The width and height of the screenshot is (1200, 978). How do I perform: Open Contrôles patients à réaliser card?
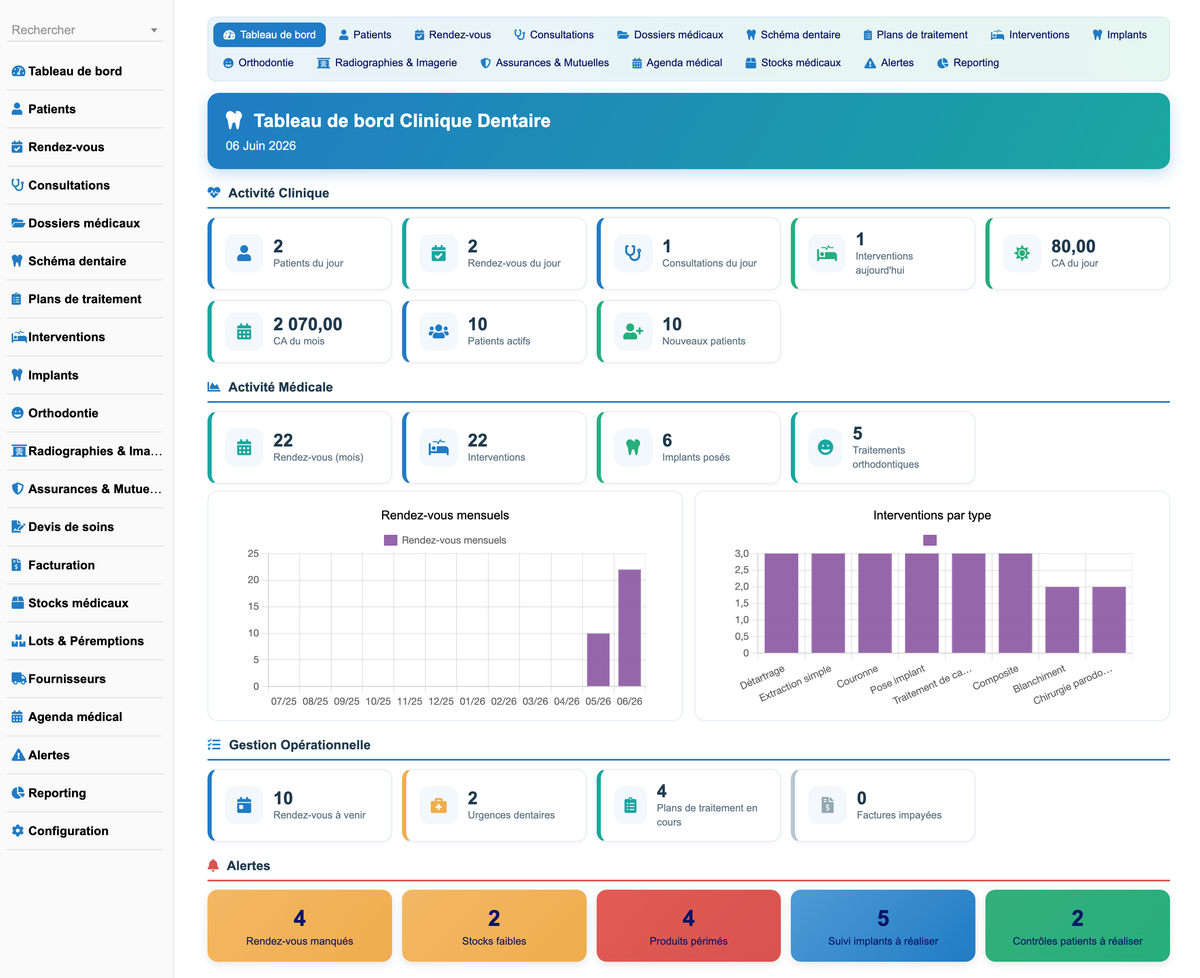point(1077,925)
